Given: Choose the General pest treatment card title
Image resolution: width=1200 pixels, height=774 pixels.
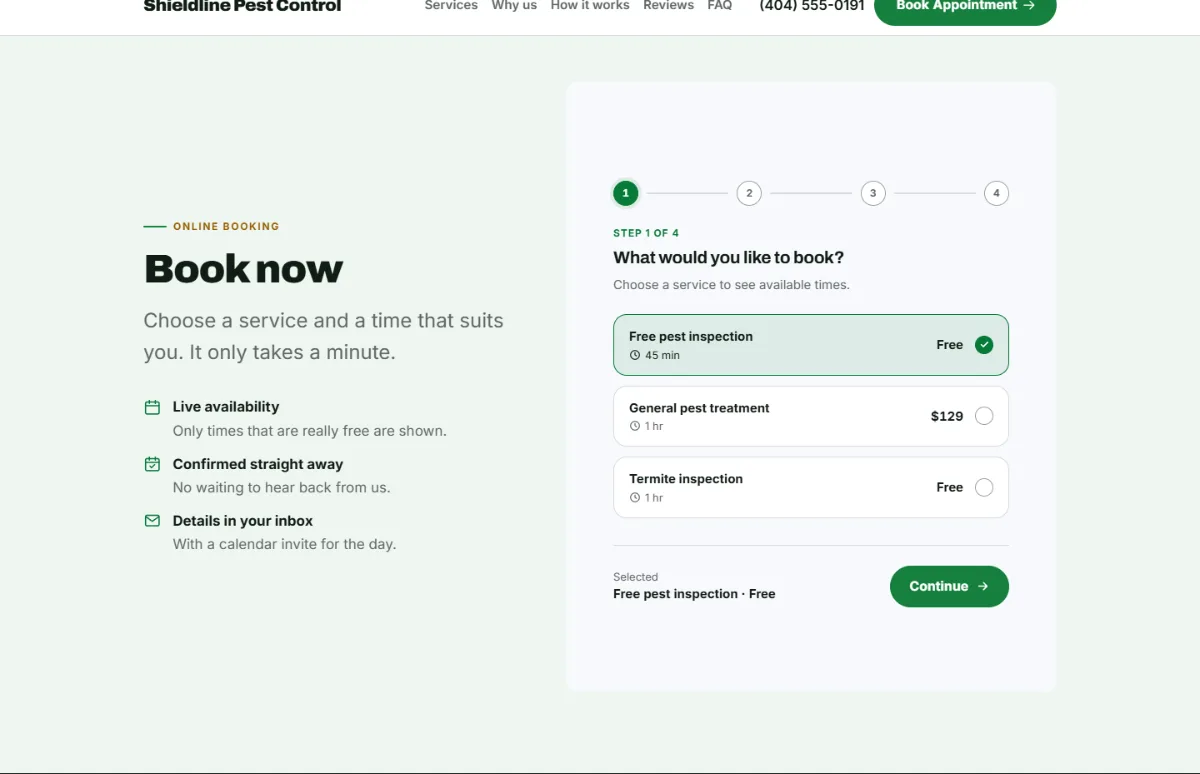Looking at the screenshot, I should pyautogui.click(x=699, y=408).
